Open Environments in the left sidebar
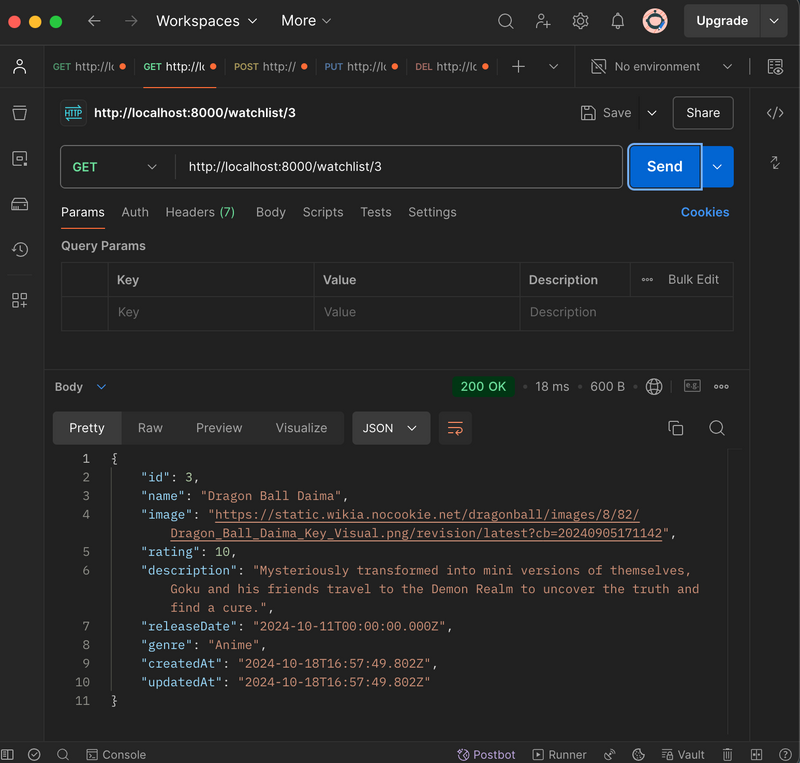This screenshot has width=800, height=763. point(19,159)
